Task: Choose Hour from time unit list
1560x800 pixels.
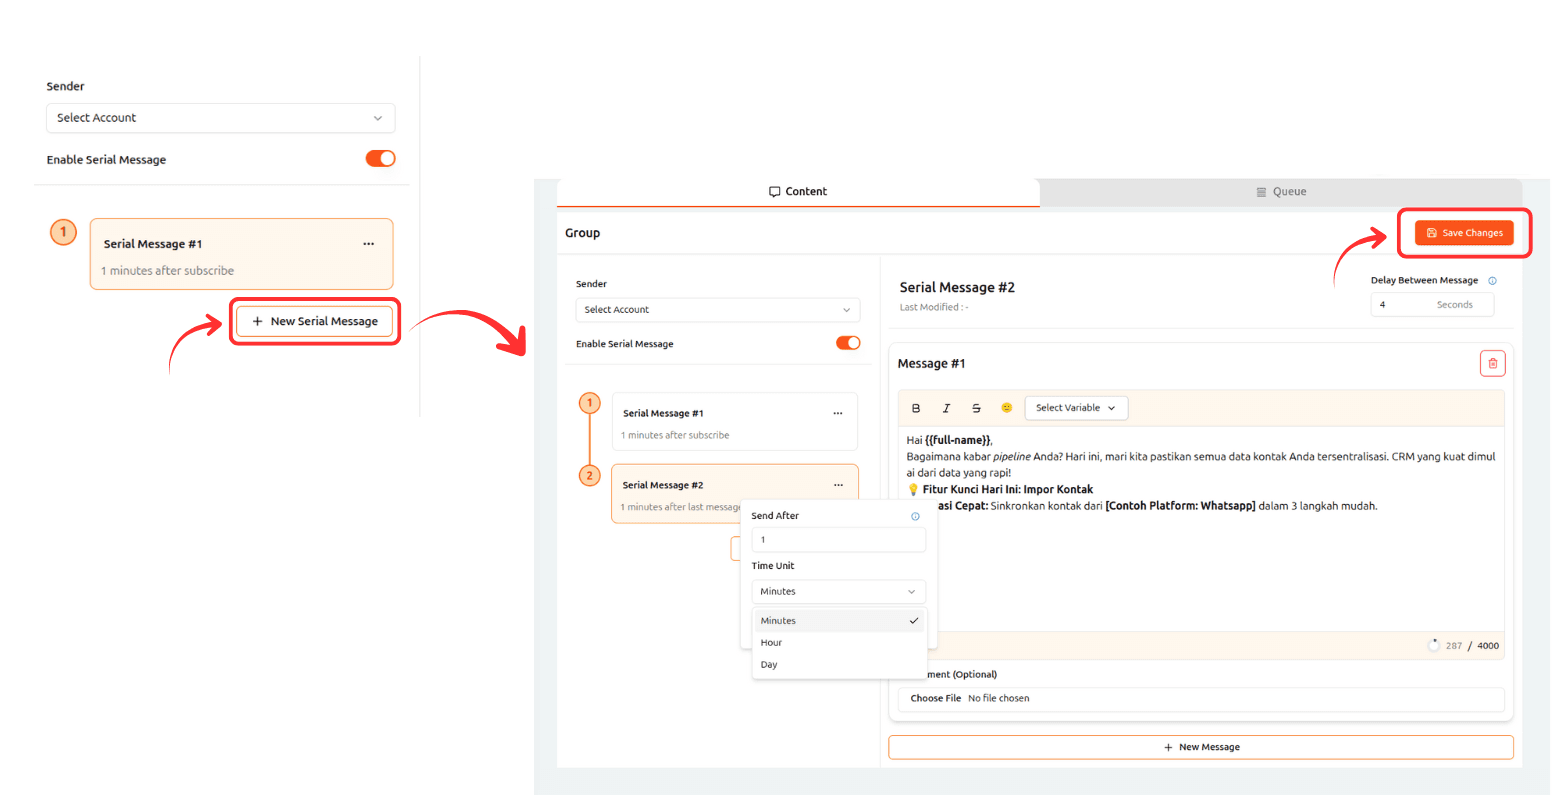Action: click(772, 643)
